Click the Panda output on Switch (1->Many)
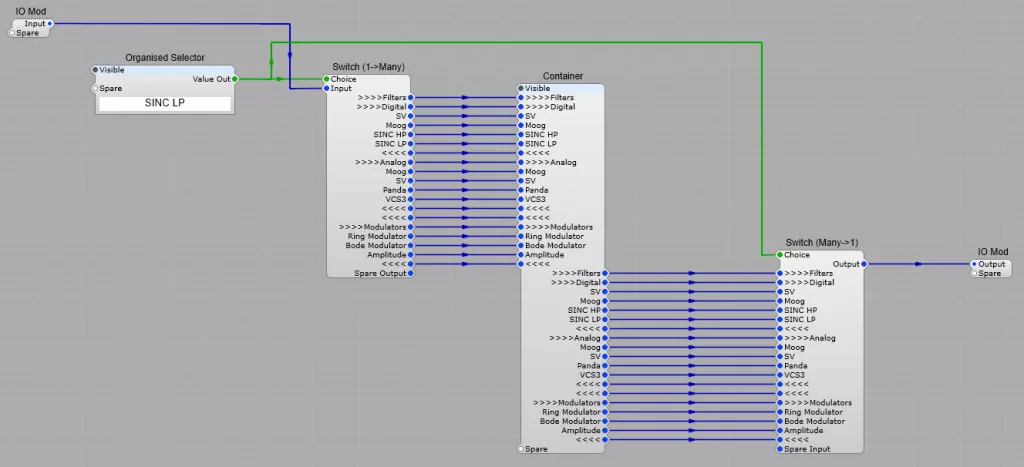Viewport: 1024px width, 467px height. click(411, 190)
